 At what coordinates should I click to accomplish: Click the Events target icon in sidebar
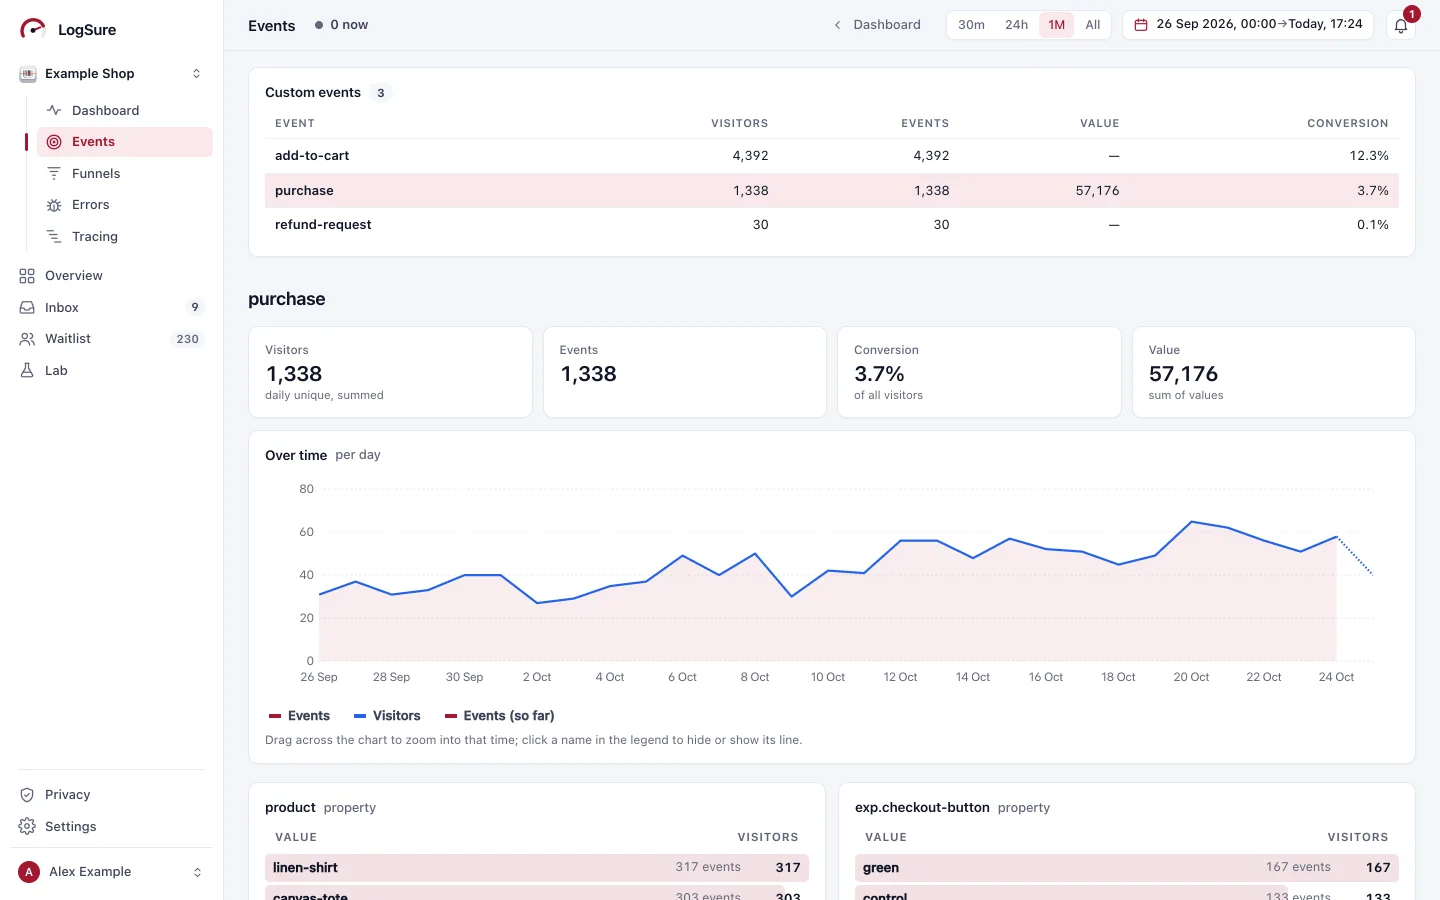(x=54, y=142)
